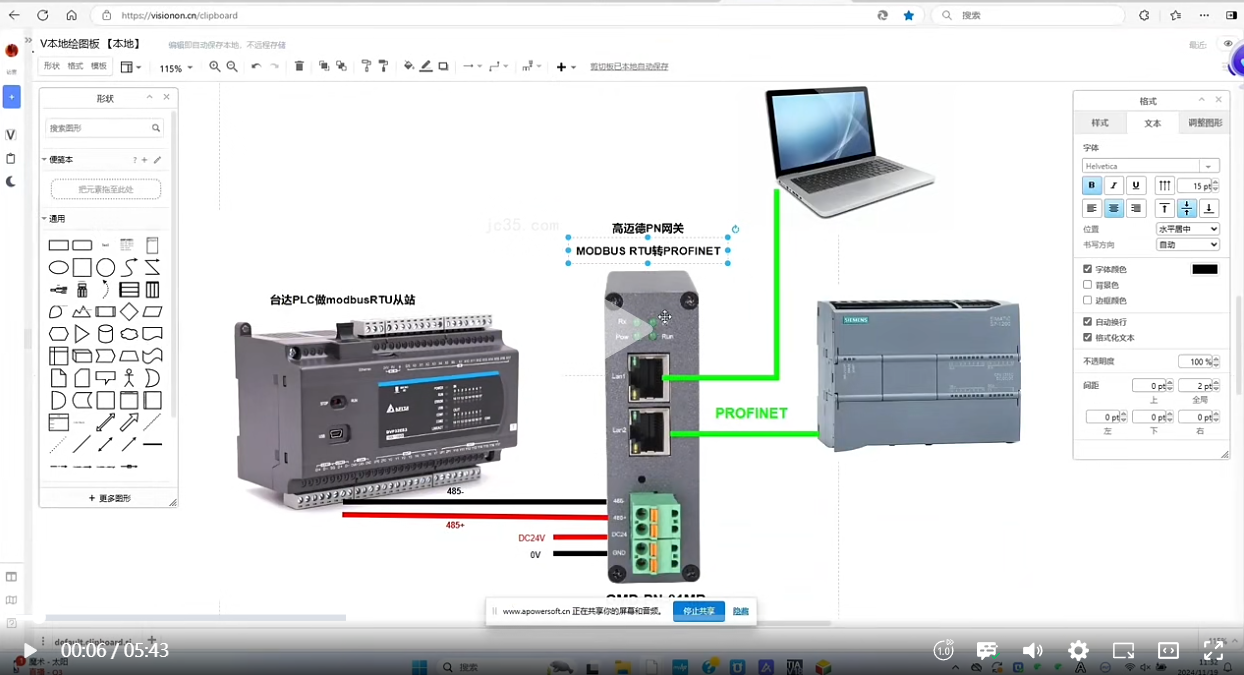Align text to the left
Screen dimensions: 1244x675
pyautogui.click(x=1092, y=209)
